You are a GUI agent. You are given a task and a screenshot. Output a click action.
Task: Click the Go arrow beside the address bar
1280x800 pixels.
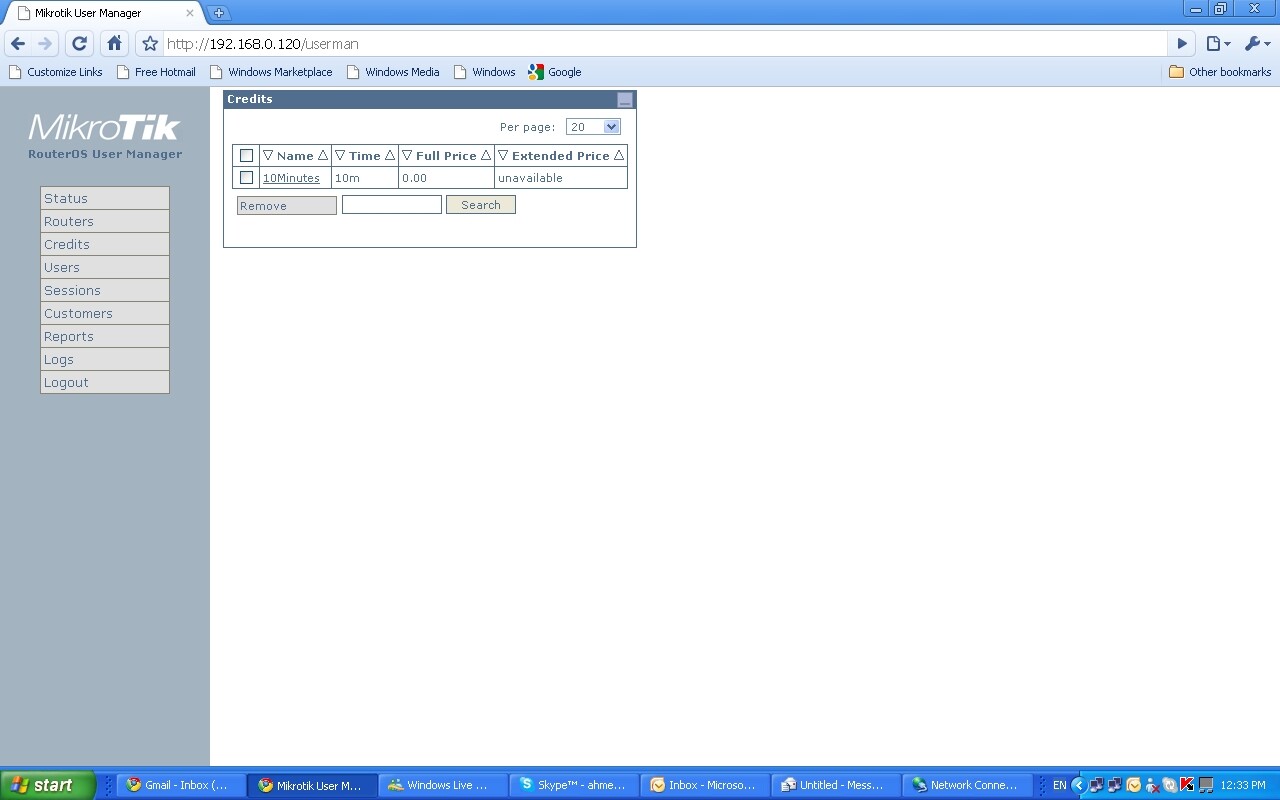click(x=1182, y=44)
